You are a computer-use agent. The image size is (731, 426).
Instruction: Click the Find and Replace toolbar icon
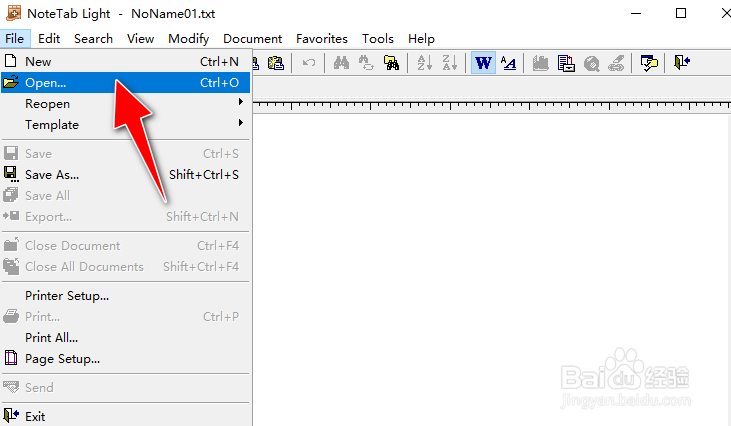pyautogui.click(x=366, y=62)
